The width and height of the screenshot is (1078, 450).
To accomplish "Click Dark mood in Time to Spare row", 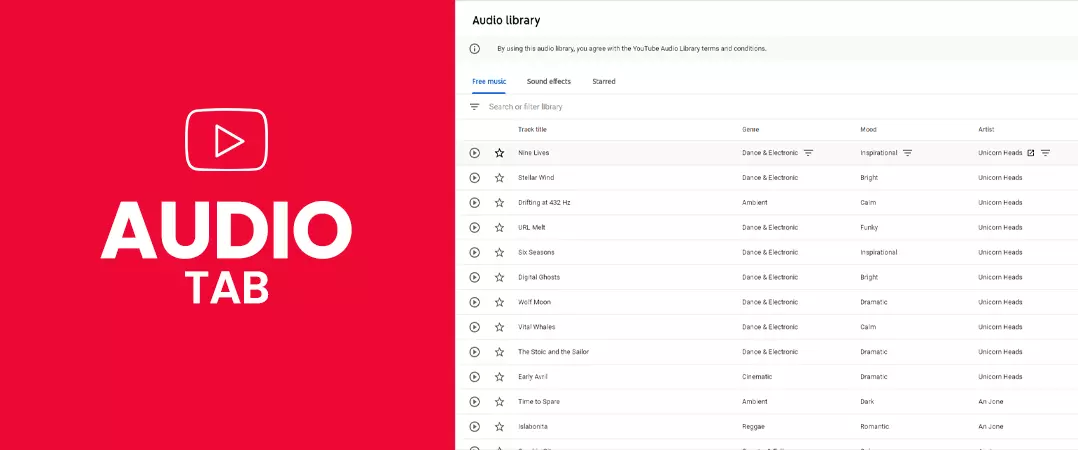I will click(867, 402).
